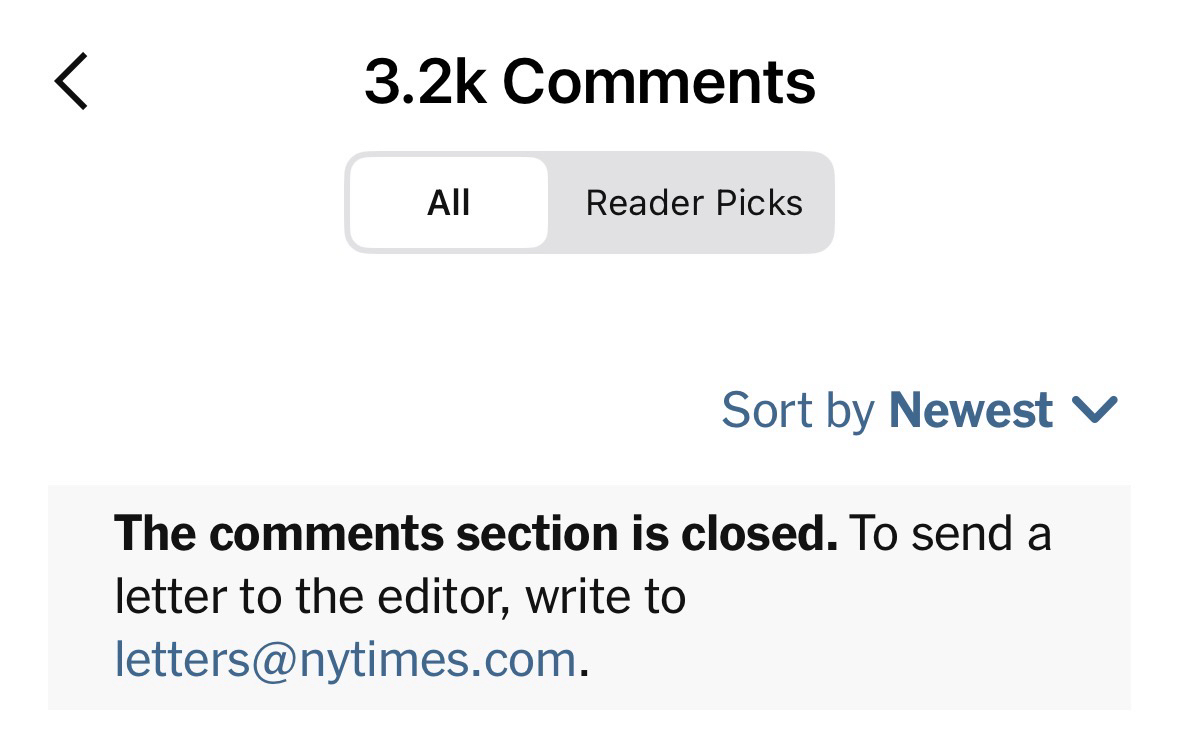The image size is (1179, 756).
Task: Click the bold "comments section is closed" text
Action: pos(475,533)
